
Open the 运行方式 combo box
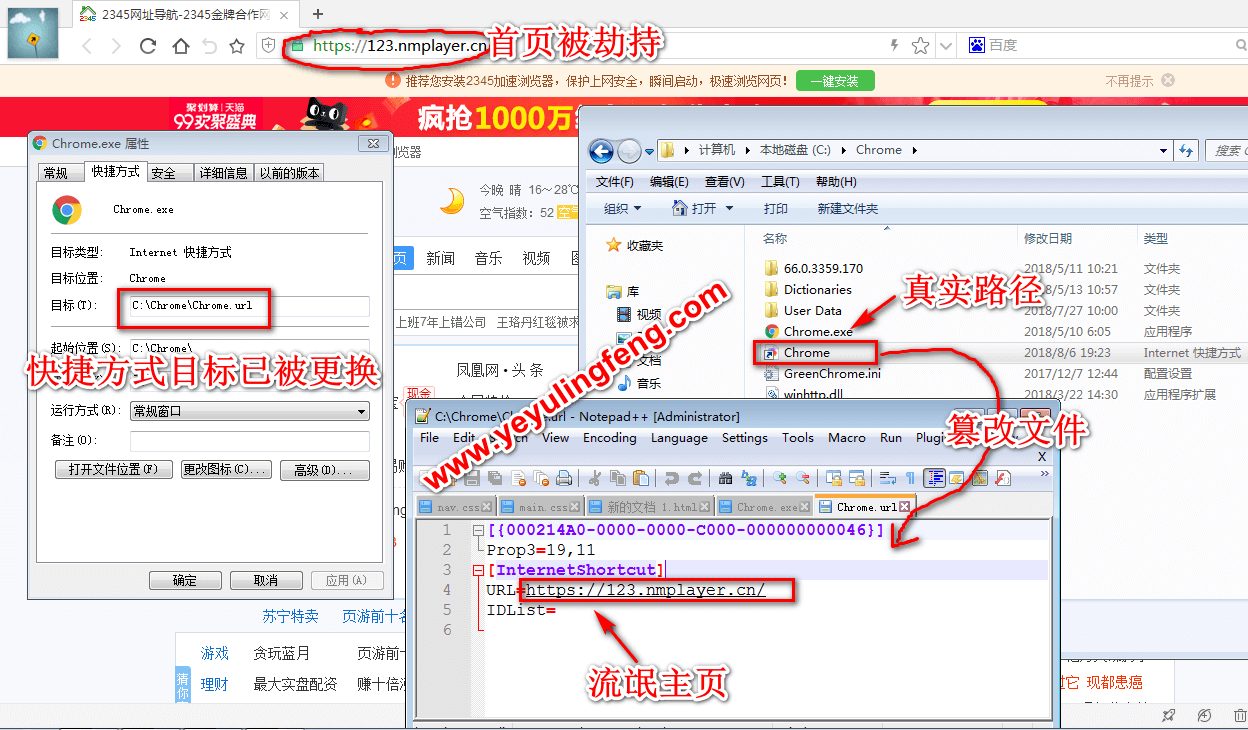[x=250, y=411]
